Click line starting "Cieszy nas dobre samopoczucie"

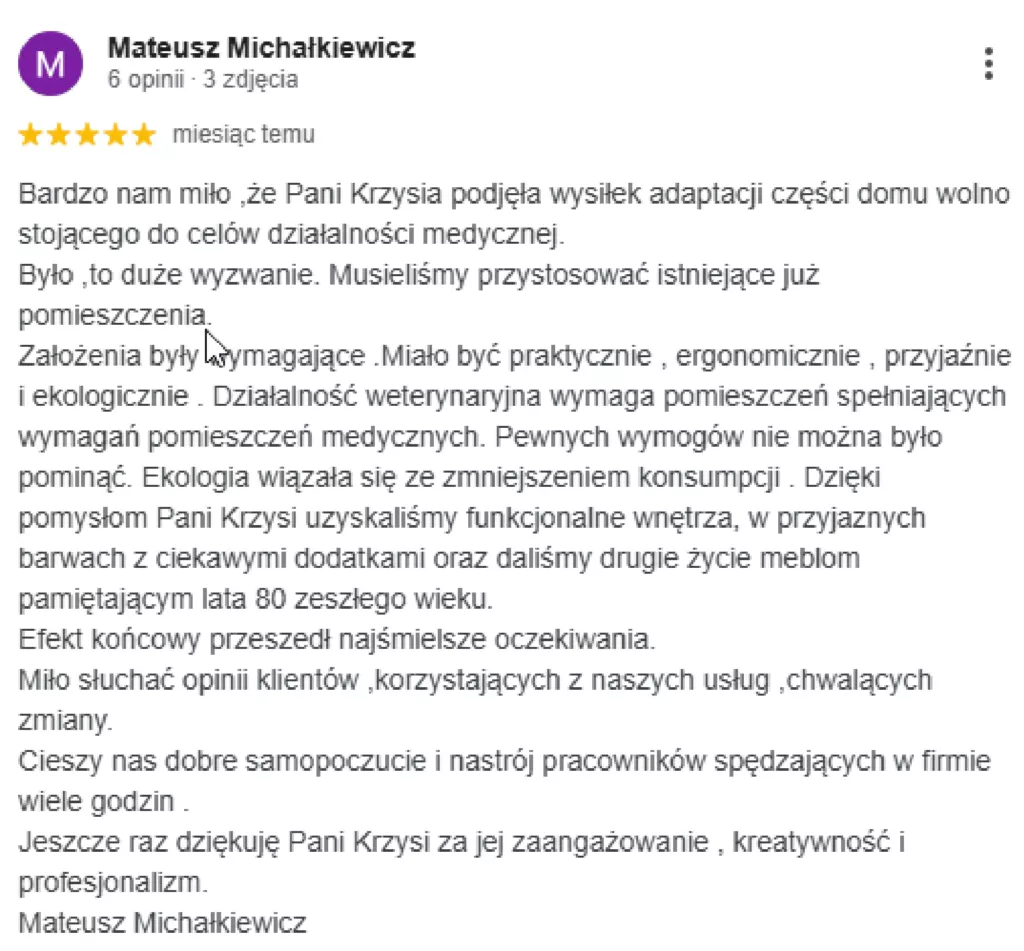coord(504,760)
